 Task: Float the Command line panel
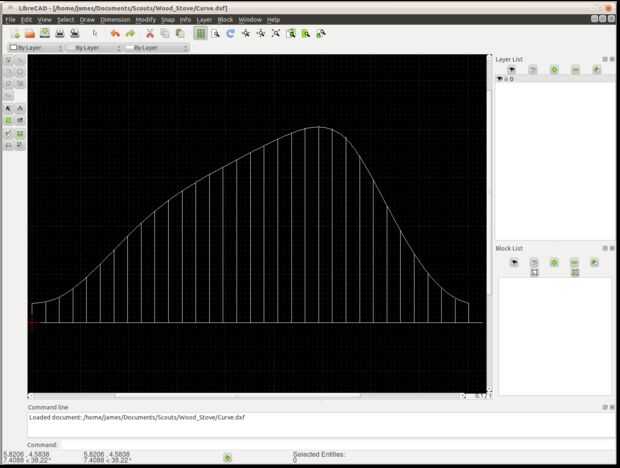click(605, 407)
